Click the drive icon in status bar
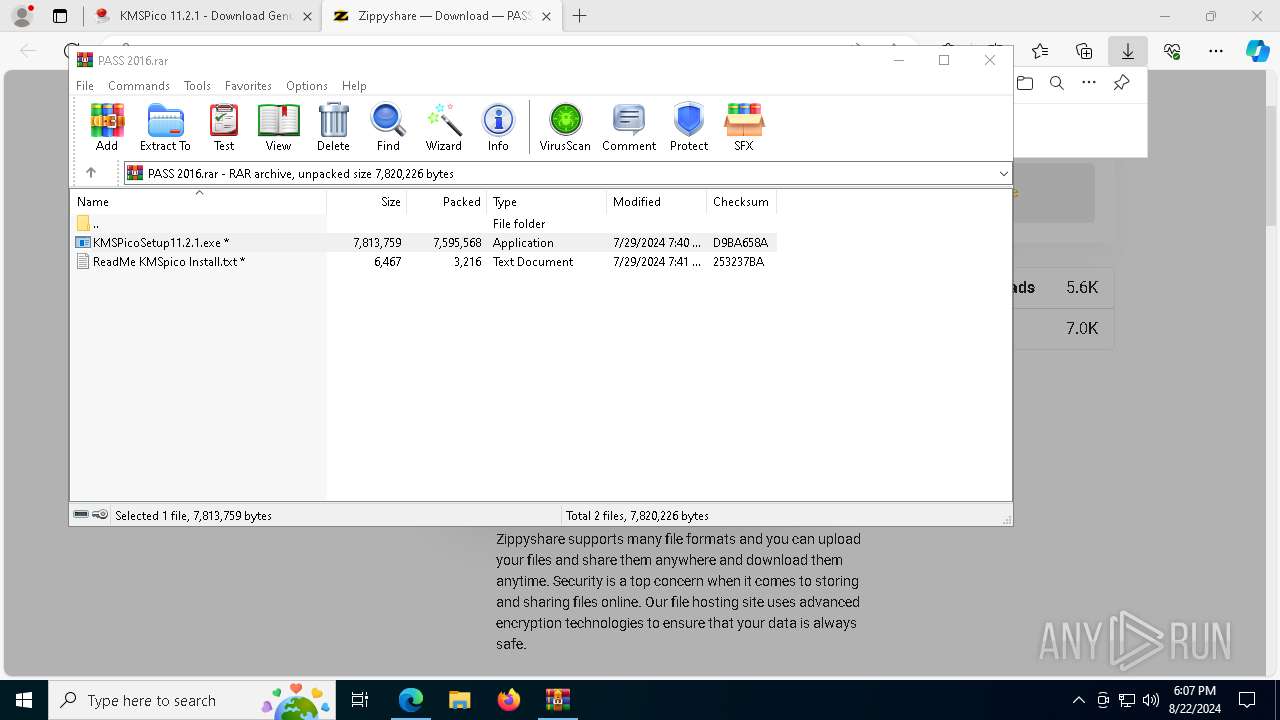This screenshot has height=720, width=1280. (81, 515)
